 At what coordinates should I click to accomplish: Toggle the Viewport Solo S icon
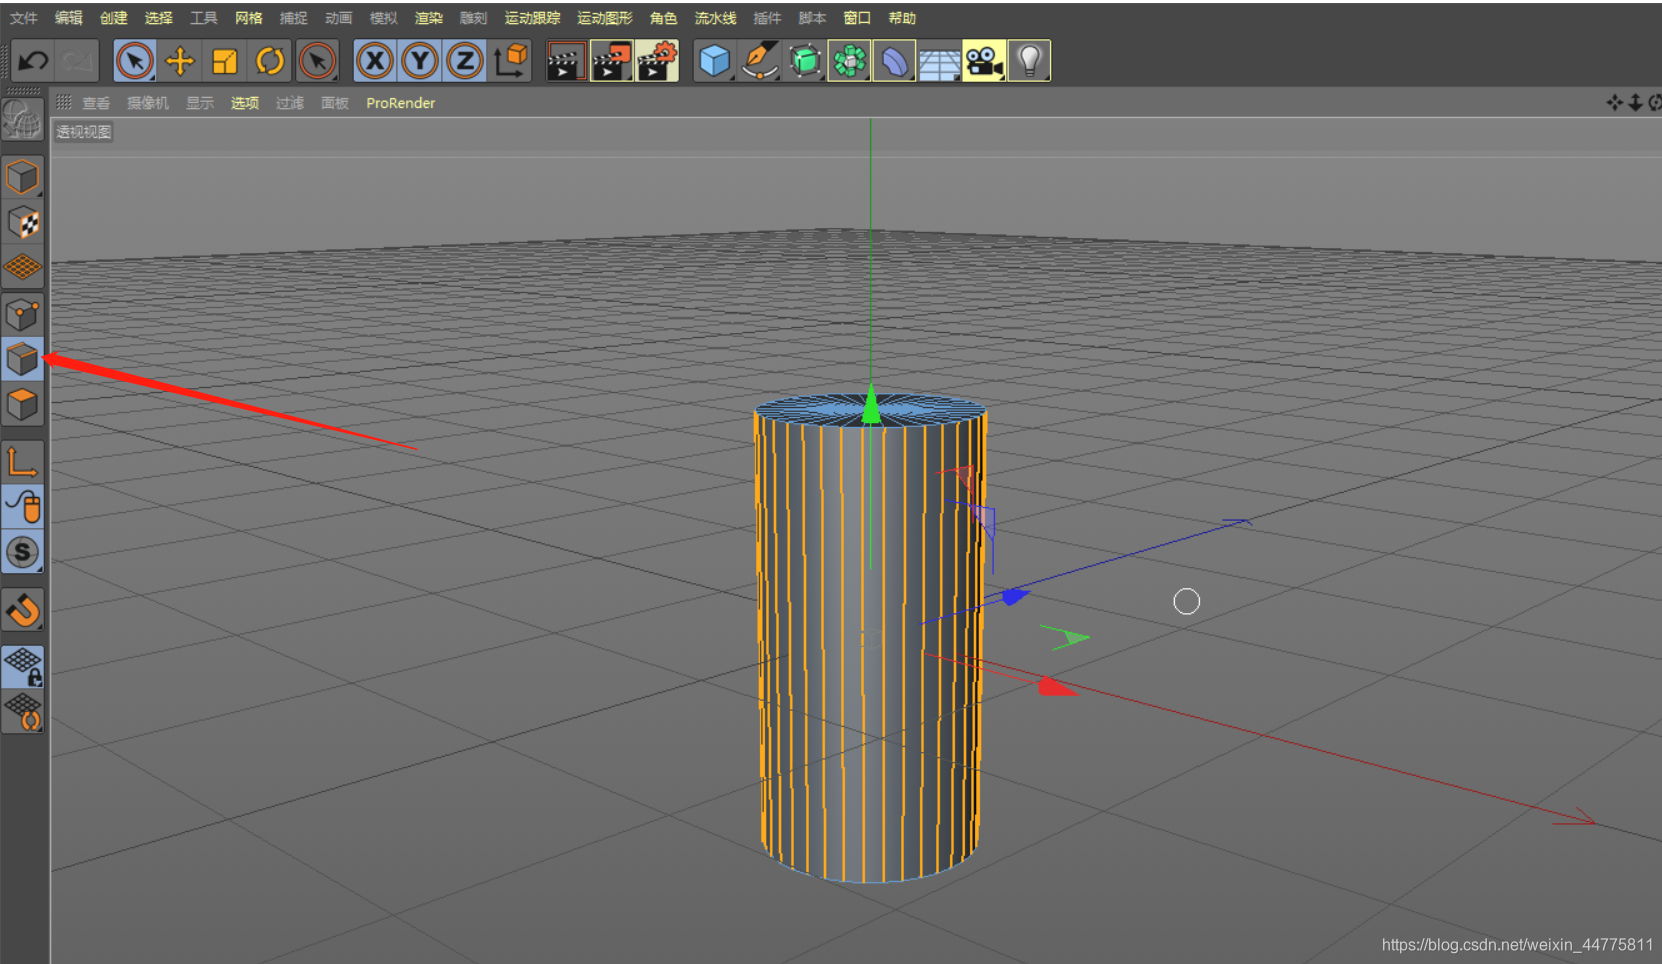tap(22, 552)
